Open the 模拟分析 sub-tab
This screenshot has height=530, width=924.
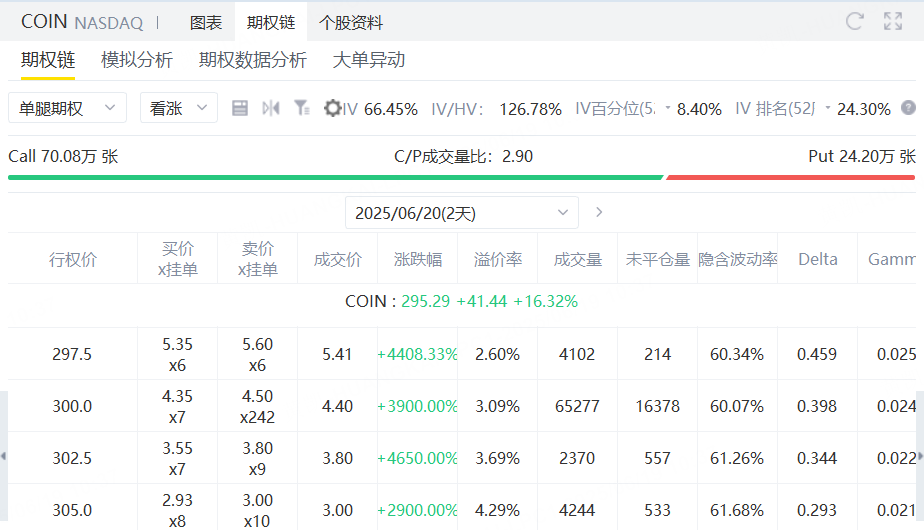(x=137, y=60)
